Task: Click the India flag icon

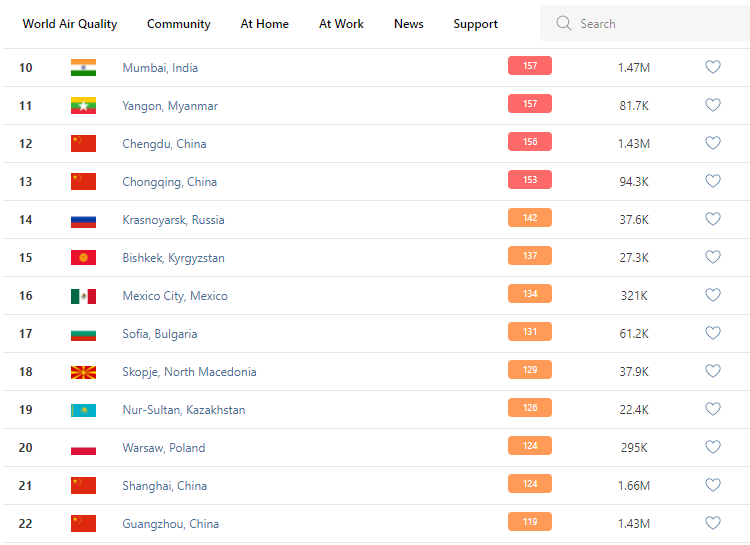Action: coord(83,67)
